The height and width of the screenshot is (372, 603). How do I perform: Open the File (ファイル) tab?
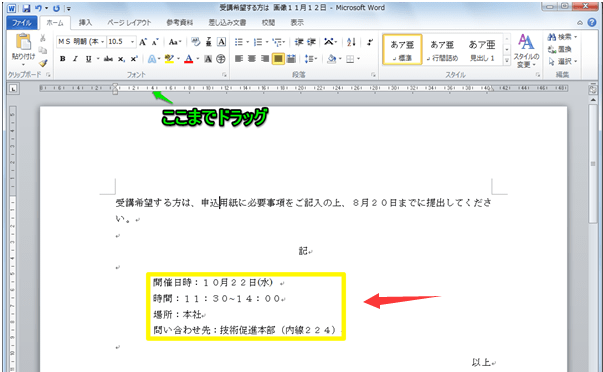(x=22, y=23)
